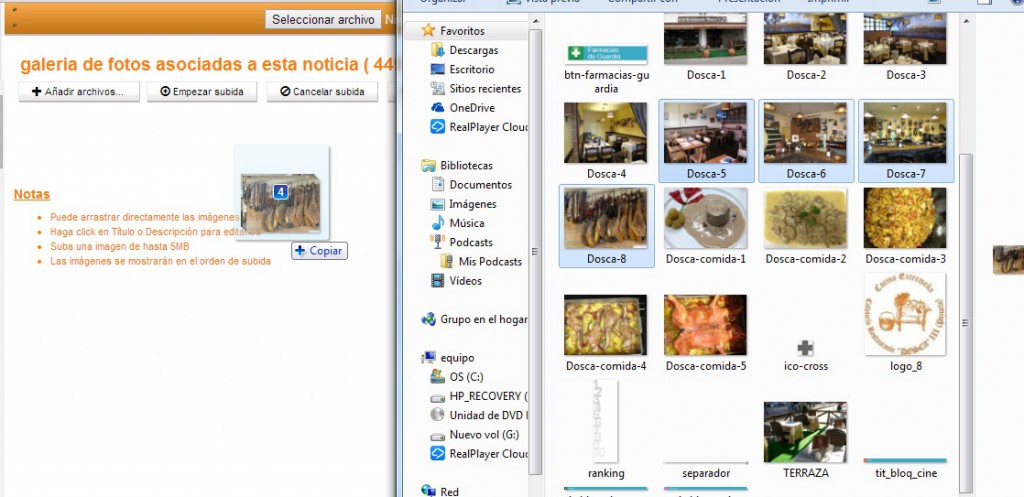Image resolution: width=1024 pixels, height=497 pixels.
Task: Open the OS (C:) drive icon
Action: coord(438,377)
